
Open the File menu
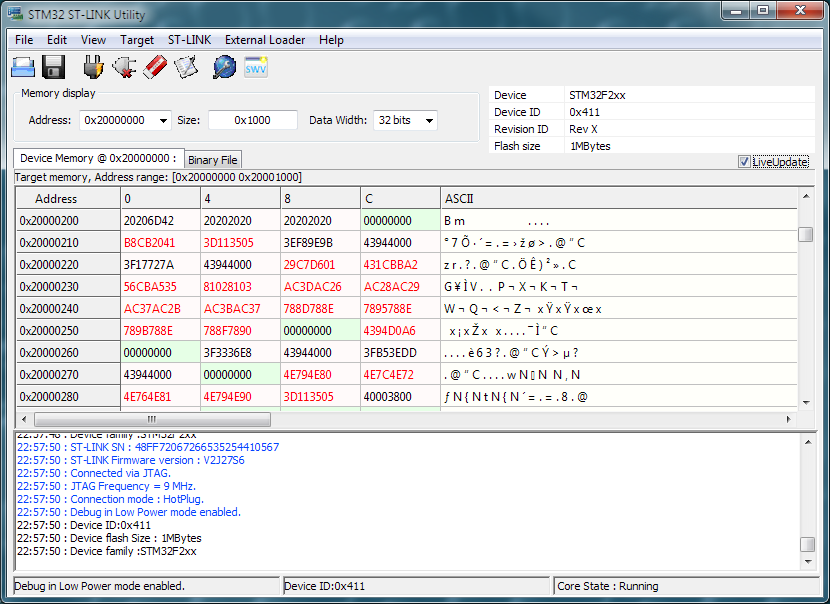tap(24, 40)
